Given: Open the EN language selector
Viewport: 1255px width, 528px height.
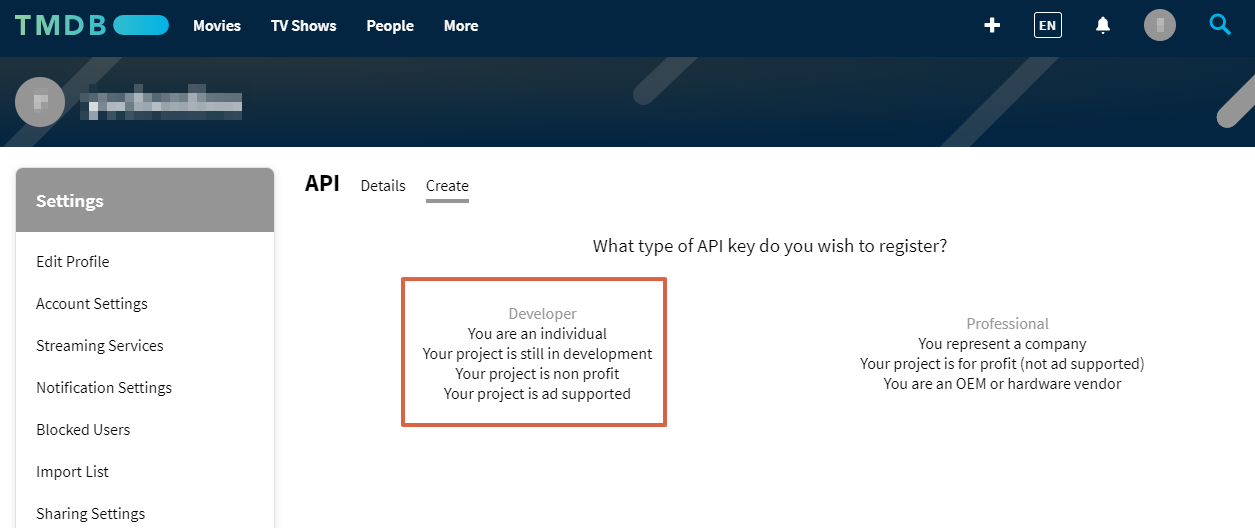Looking at the screenshot, I should [1047, 26].
